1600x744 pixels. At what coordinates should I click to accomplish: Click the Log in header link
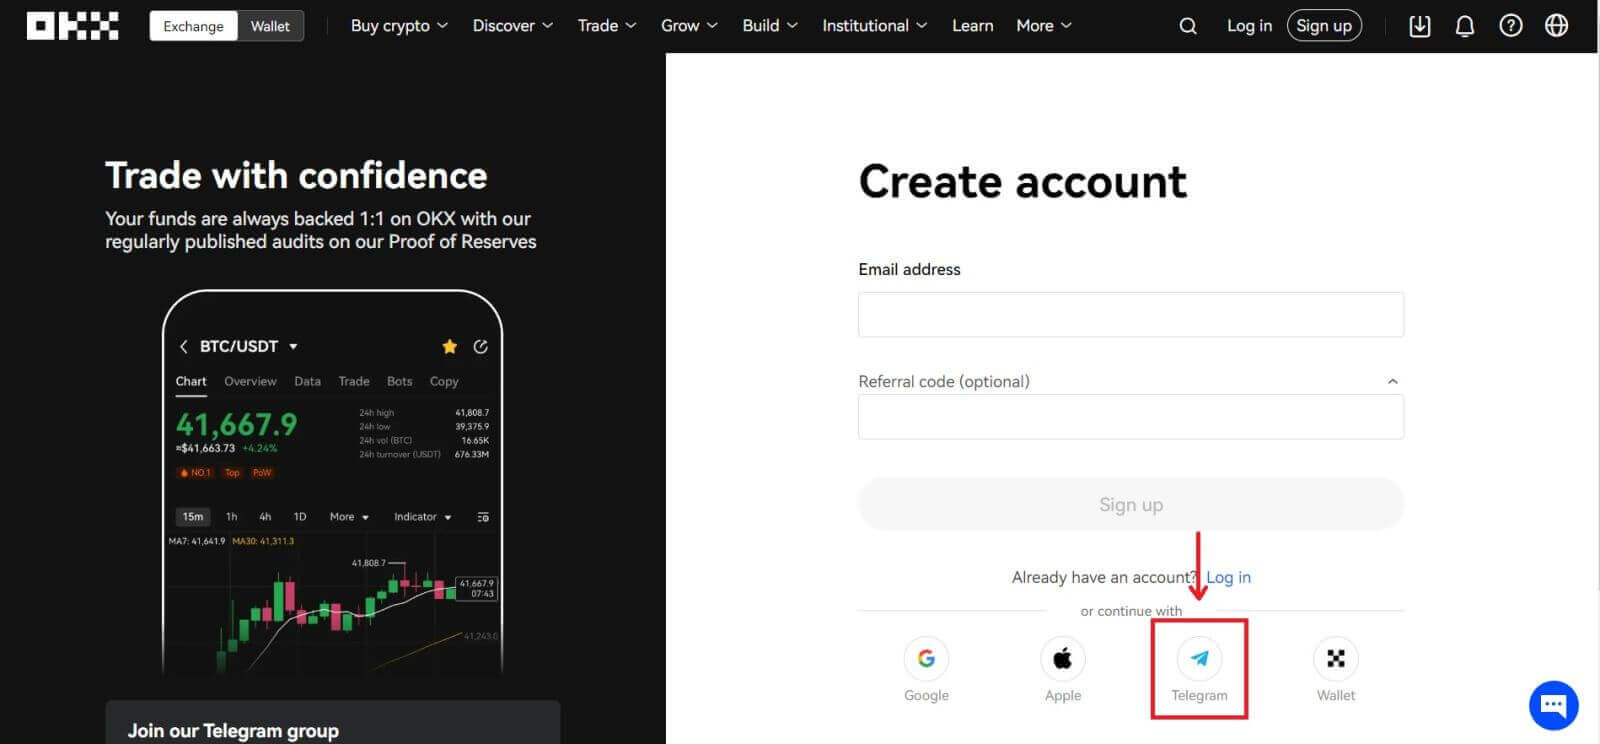[1249, 26]
